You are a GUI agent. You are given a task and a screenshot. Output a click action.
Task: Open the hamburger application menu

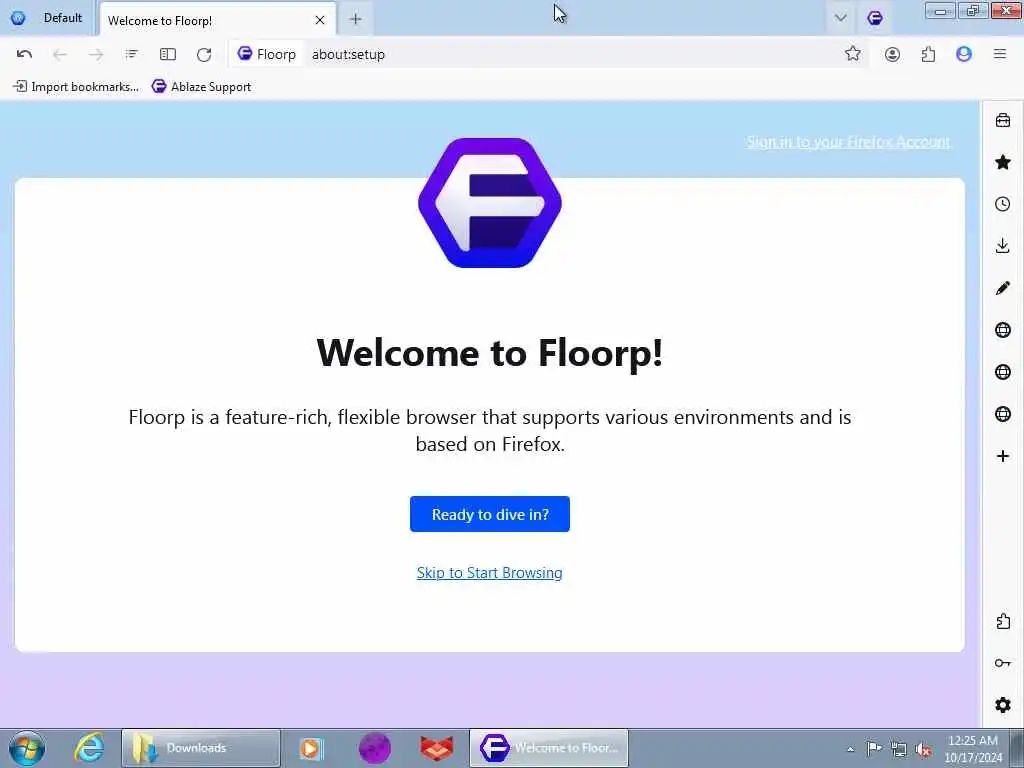pyautogui.click(x=1000, y=54)
